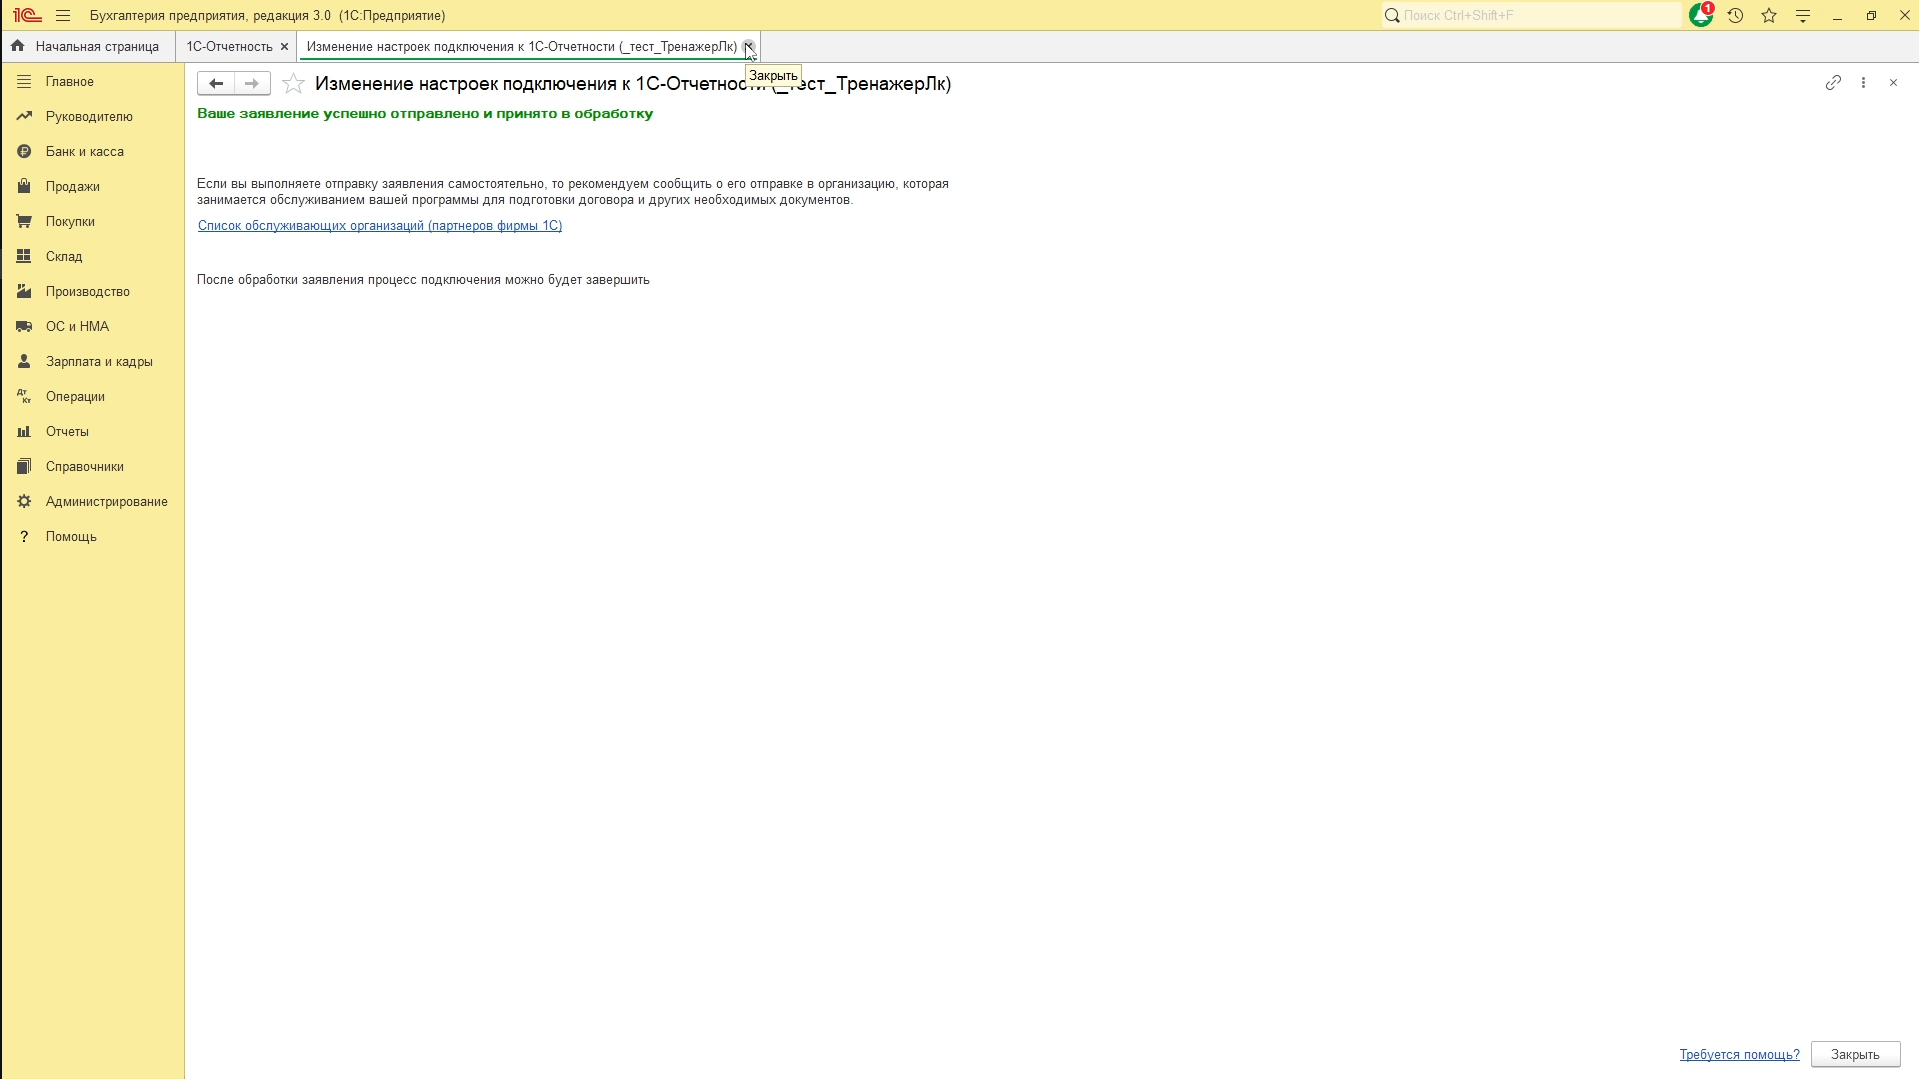This screenshot has width=1919, height=1079.
Task: Open Список обслуживающих организаций link
Action: pos(380,226)
